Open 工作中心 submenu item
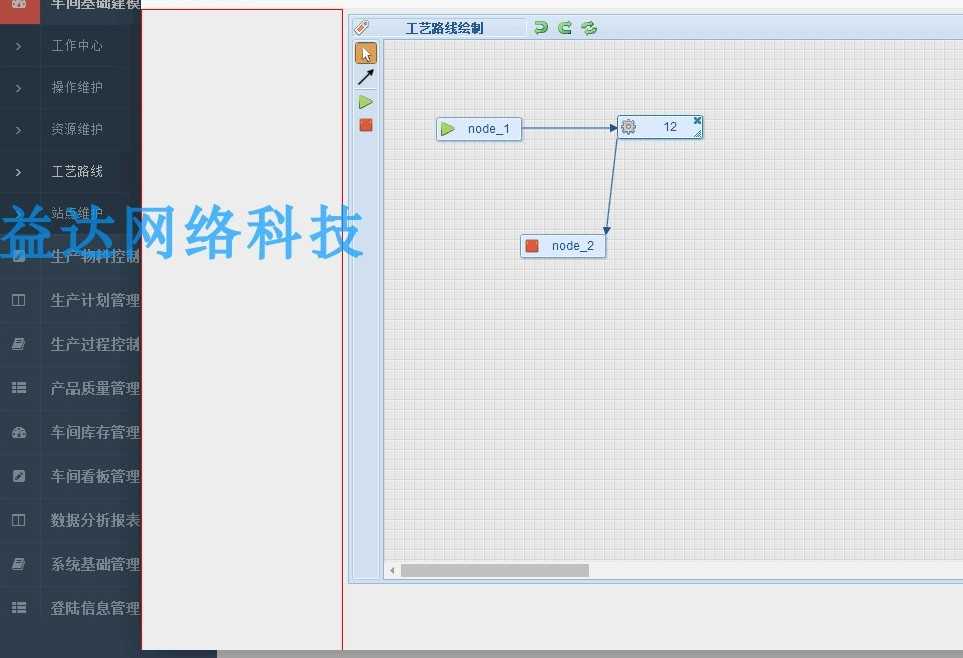Image resolution: width=963 pixels, height=658 pixels. [77, 46]
